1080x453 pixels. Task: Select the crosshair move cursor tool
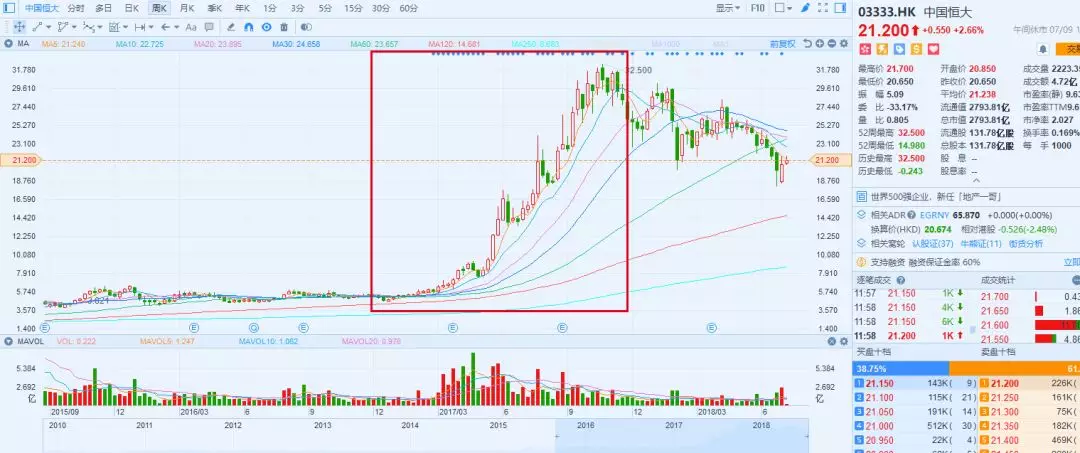(19, 27)
